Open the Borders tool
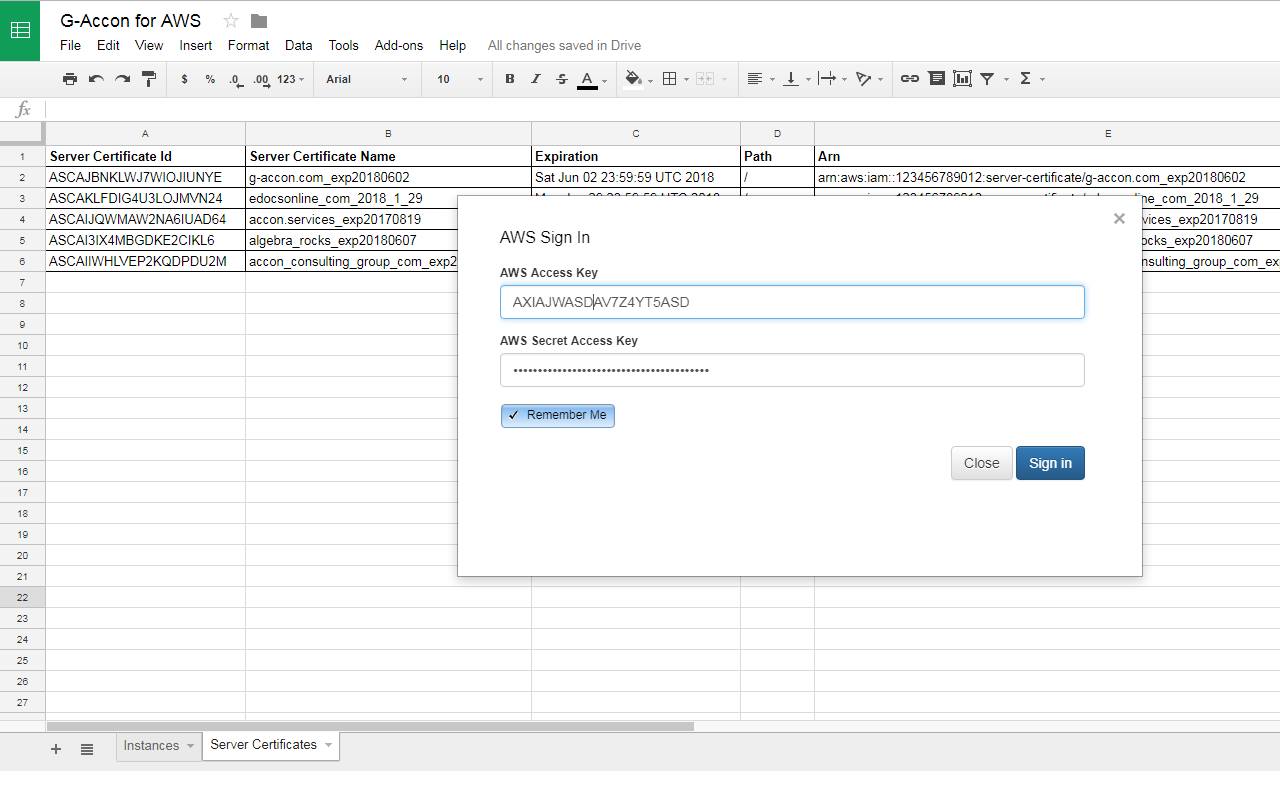This screenshot has width=1280, height=800. click(x=670, y=79)
